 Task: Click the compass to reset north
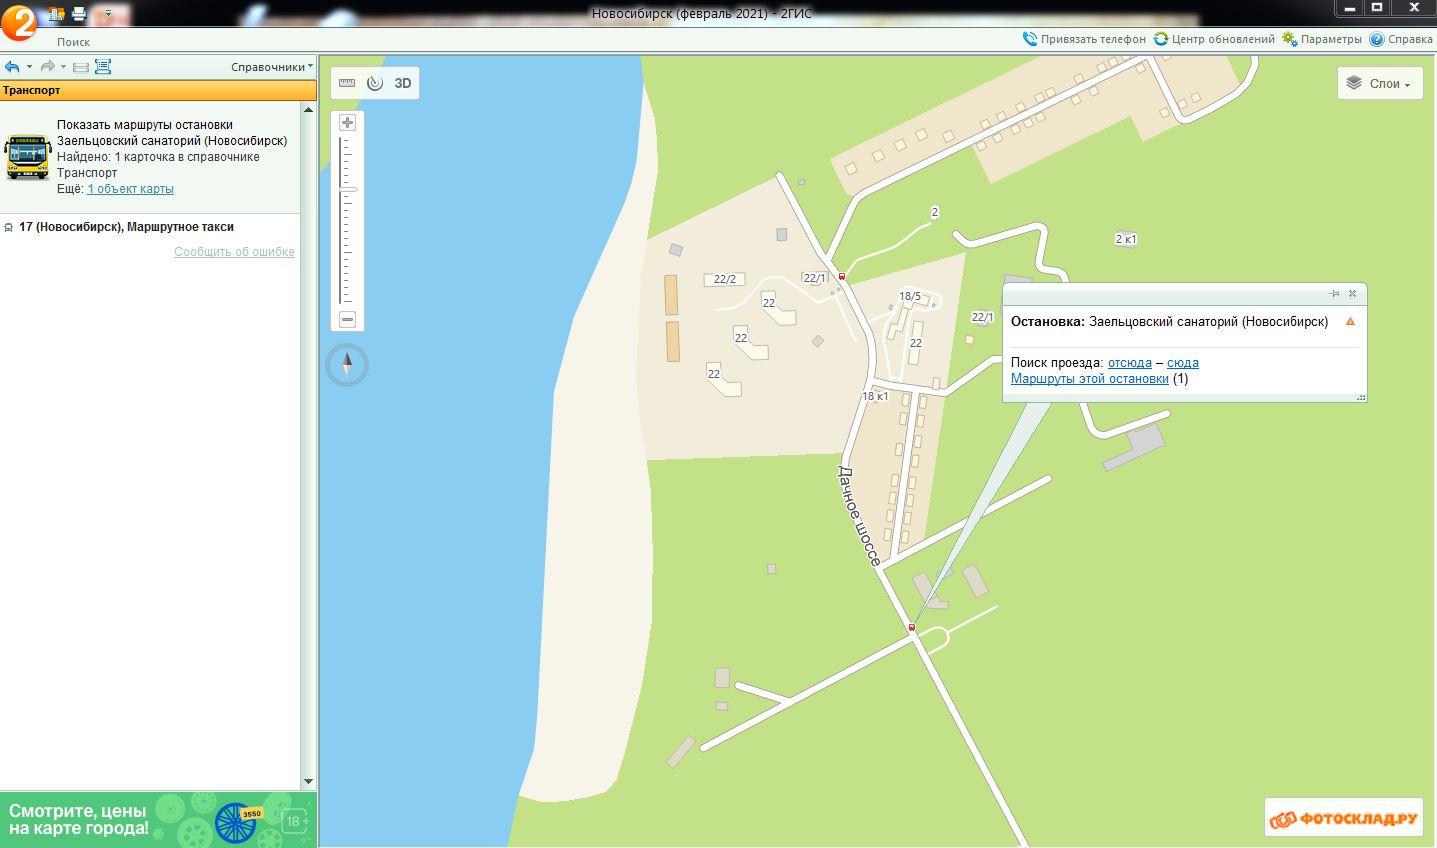[x=347, y=365]
